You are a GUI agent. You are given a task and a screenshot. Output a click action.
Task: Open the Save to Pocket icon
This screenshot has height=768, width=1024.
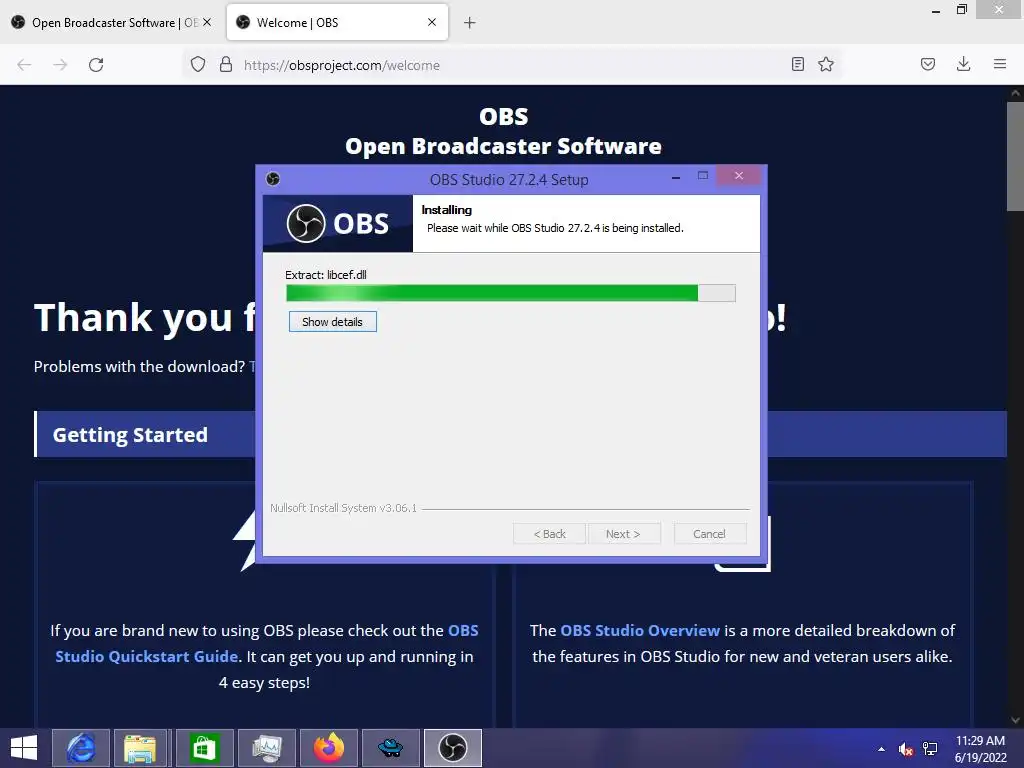[x=928, y=64]
